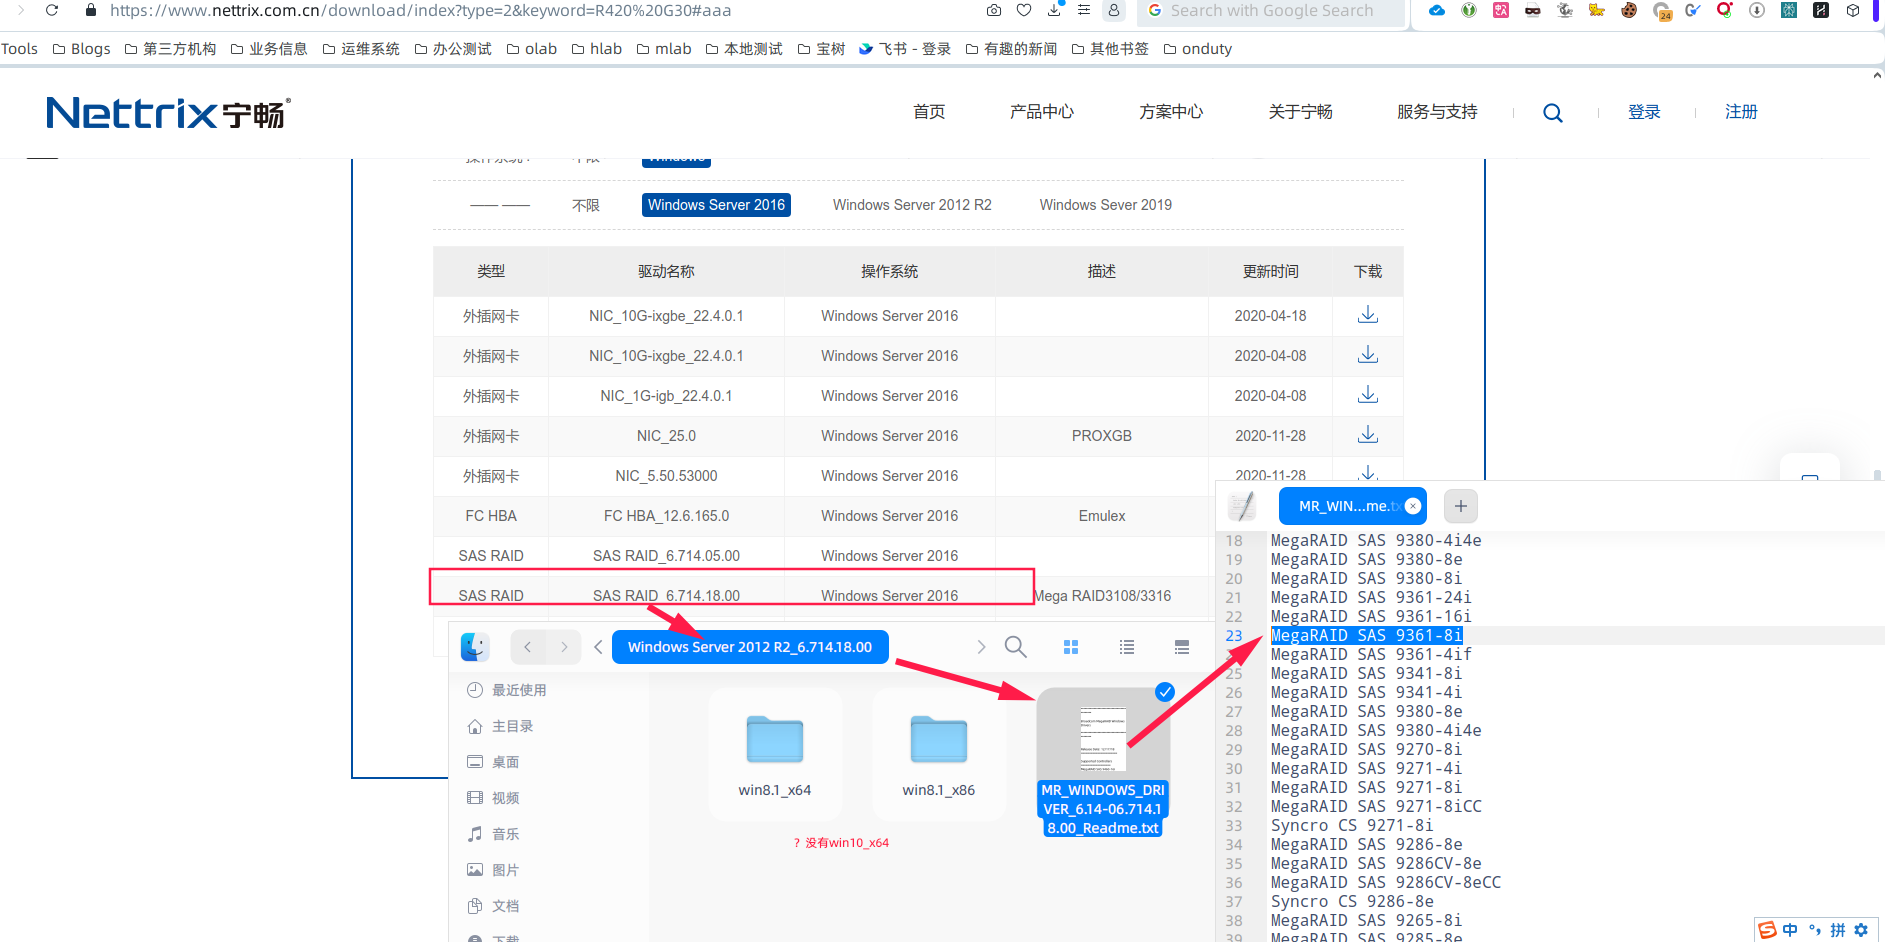The width and height of the screenshot is (1885, 942).
Task: Switch file manager to list view
Action: 1127,647
